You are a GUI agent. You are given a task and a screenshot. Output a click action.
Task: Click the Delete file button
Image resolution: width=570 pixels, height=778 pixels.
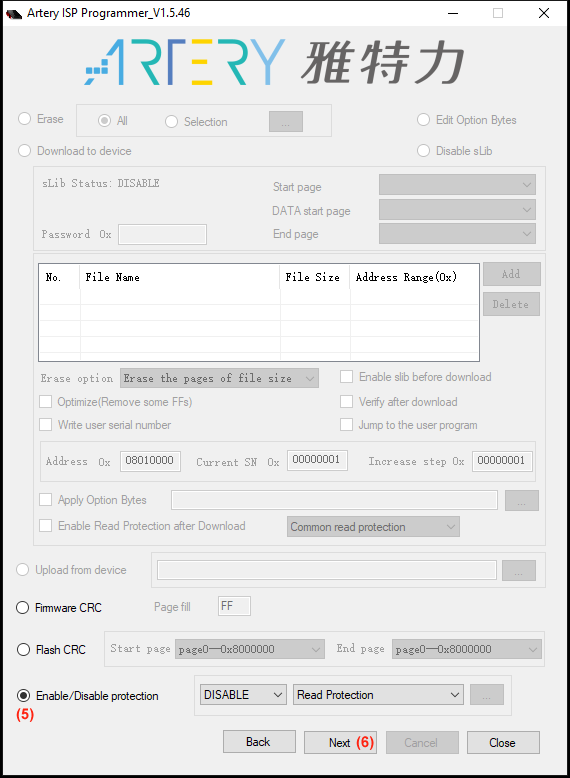click(x=511, y=304)
